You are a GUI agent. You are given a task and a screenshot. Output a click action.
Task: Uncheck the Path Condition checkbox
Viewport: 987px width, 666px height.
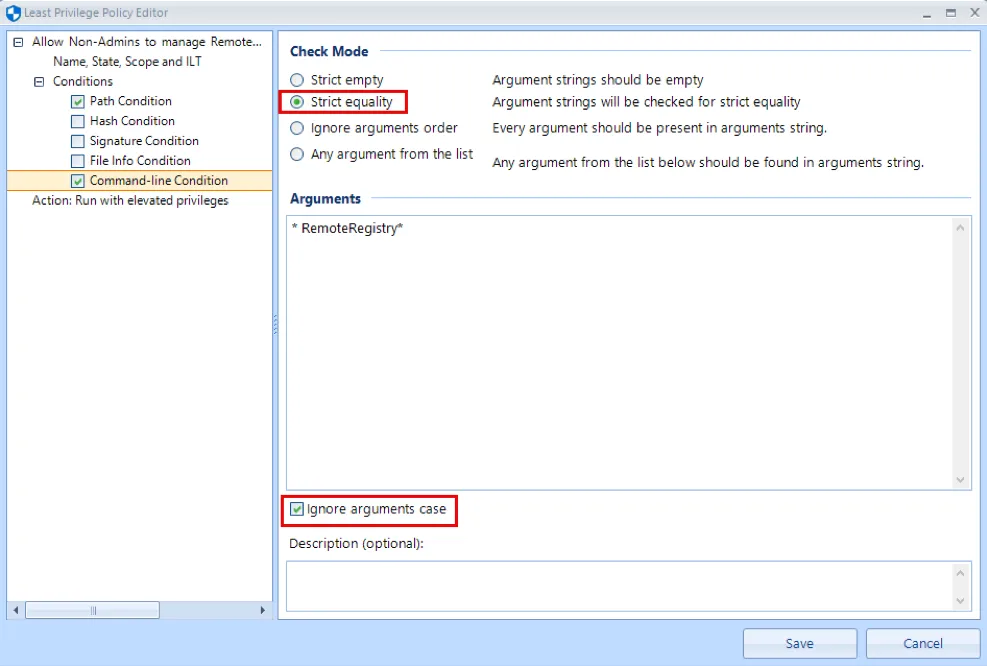point(78,102)
